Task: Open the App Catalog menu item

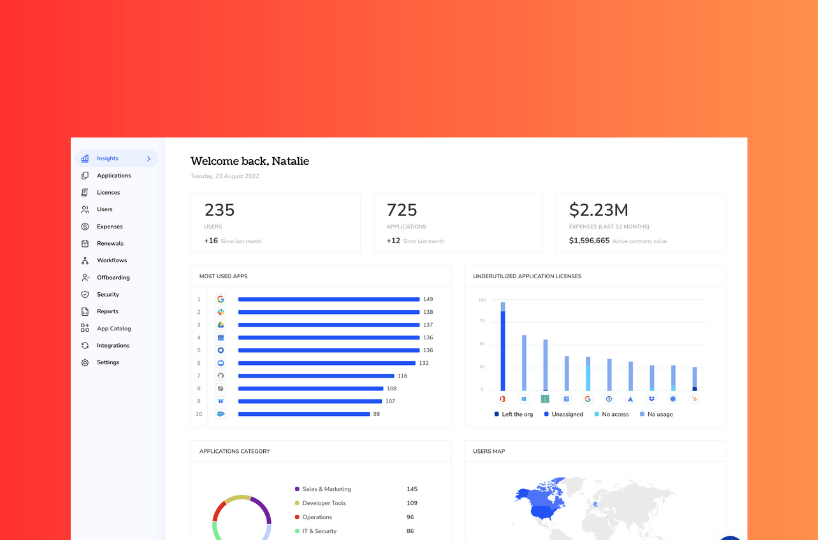Action: tap(113, 329)
